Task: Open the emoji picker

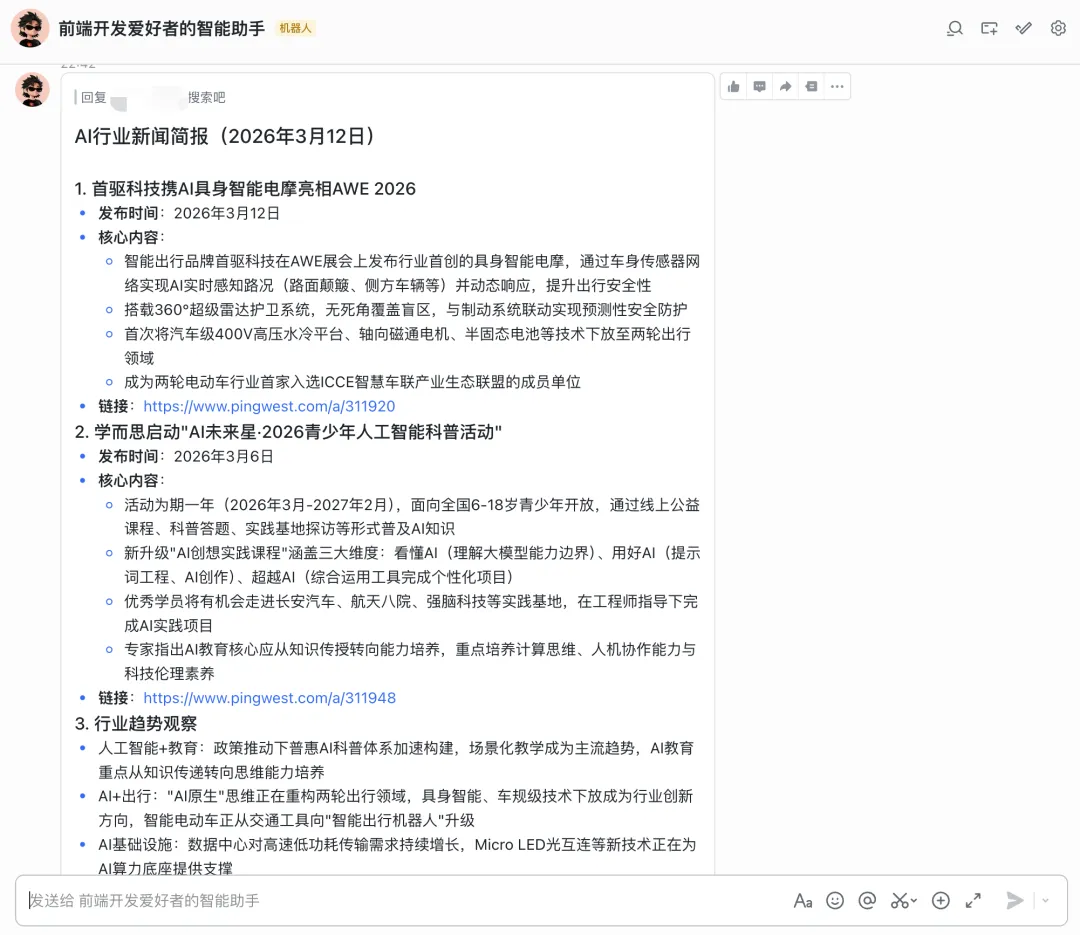Action: (x=835, y=901)
